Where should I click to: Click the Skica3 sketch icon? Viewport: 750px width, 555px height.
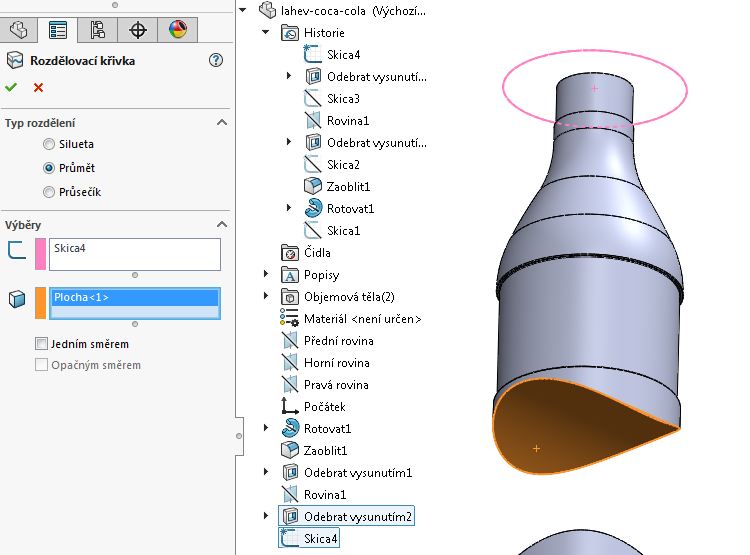313,99
